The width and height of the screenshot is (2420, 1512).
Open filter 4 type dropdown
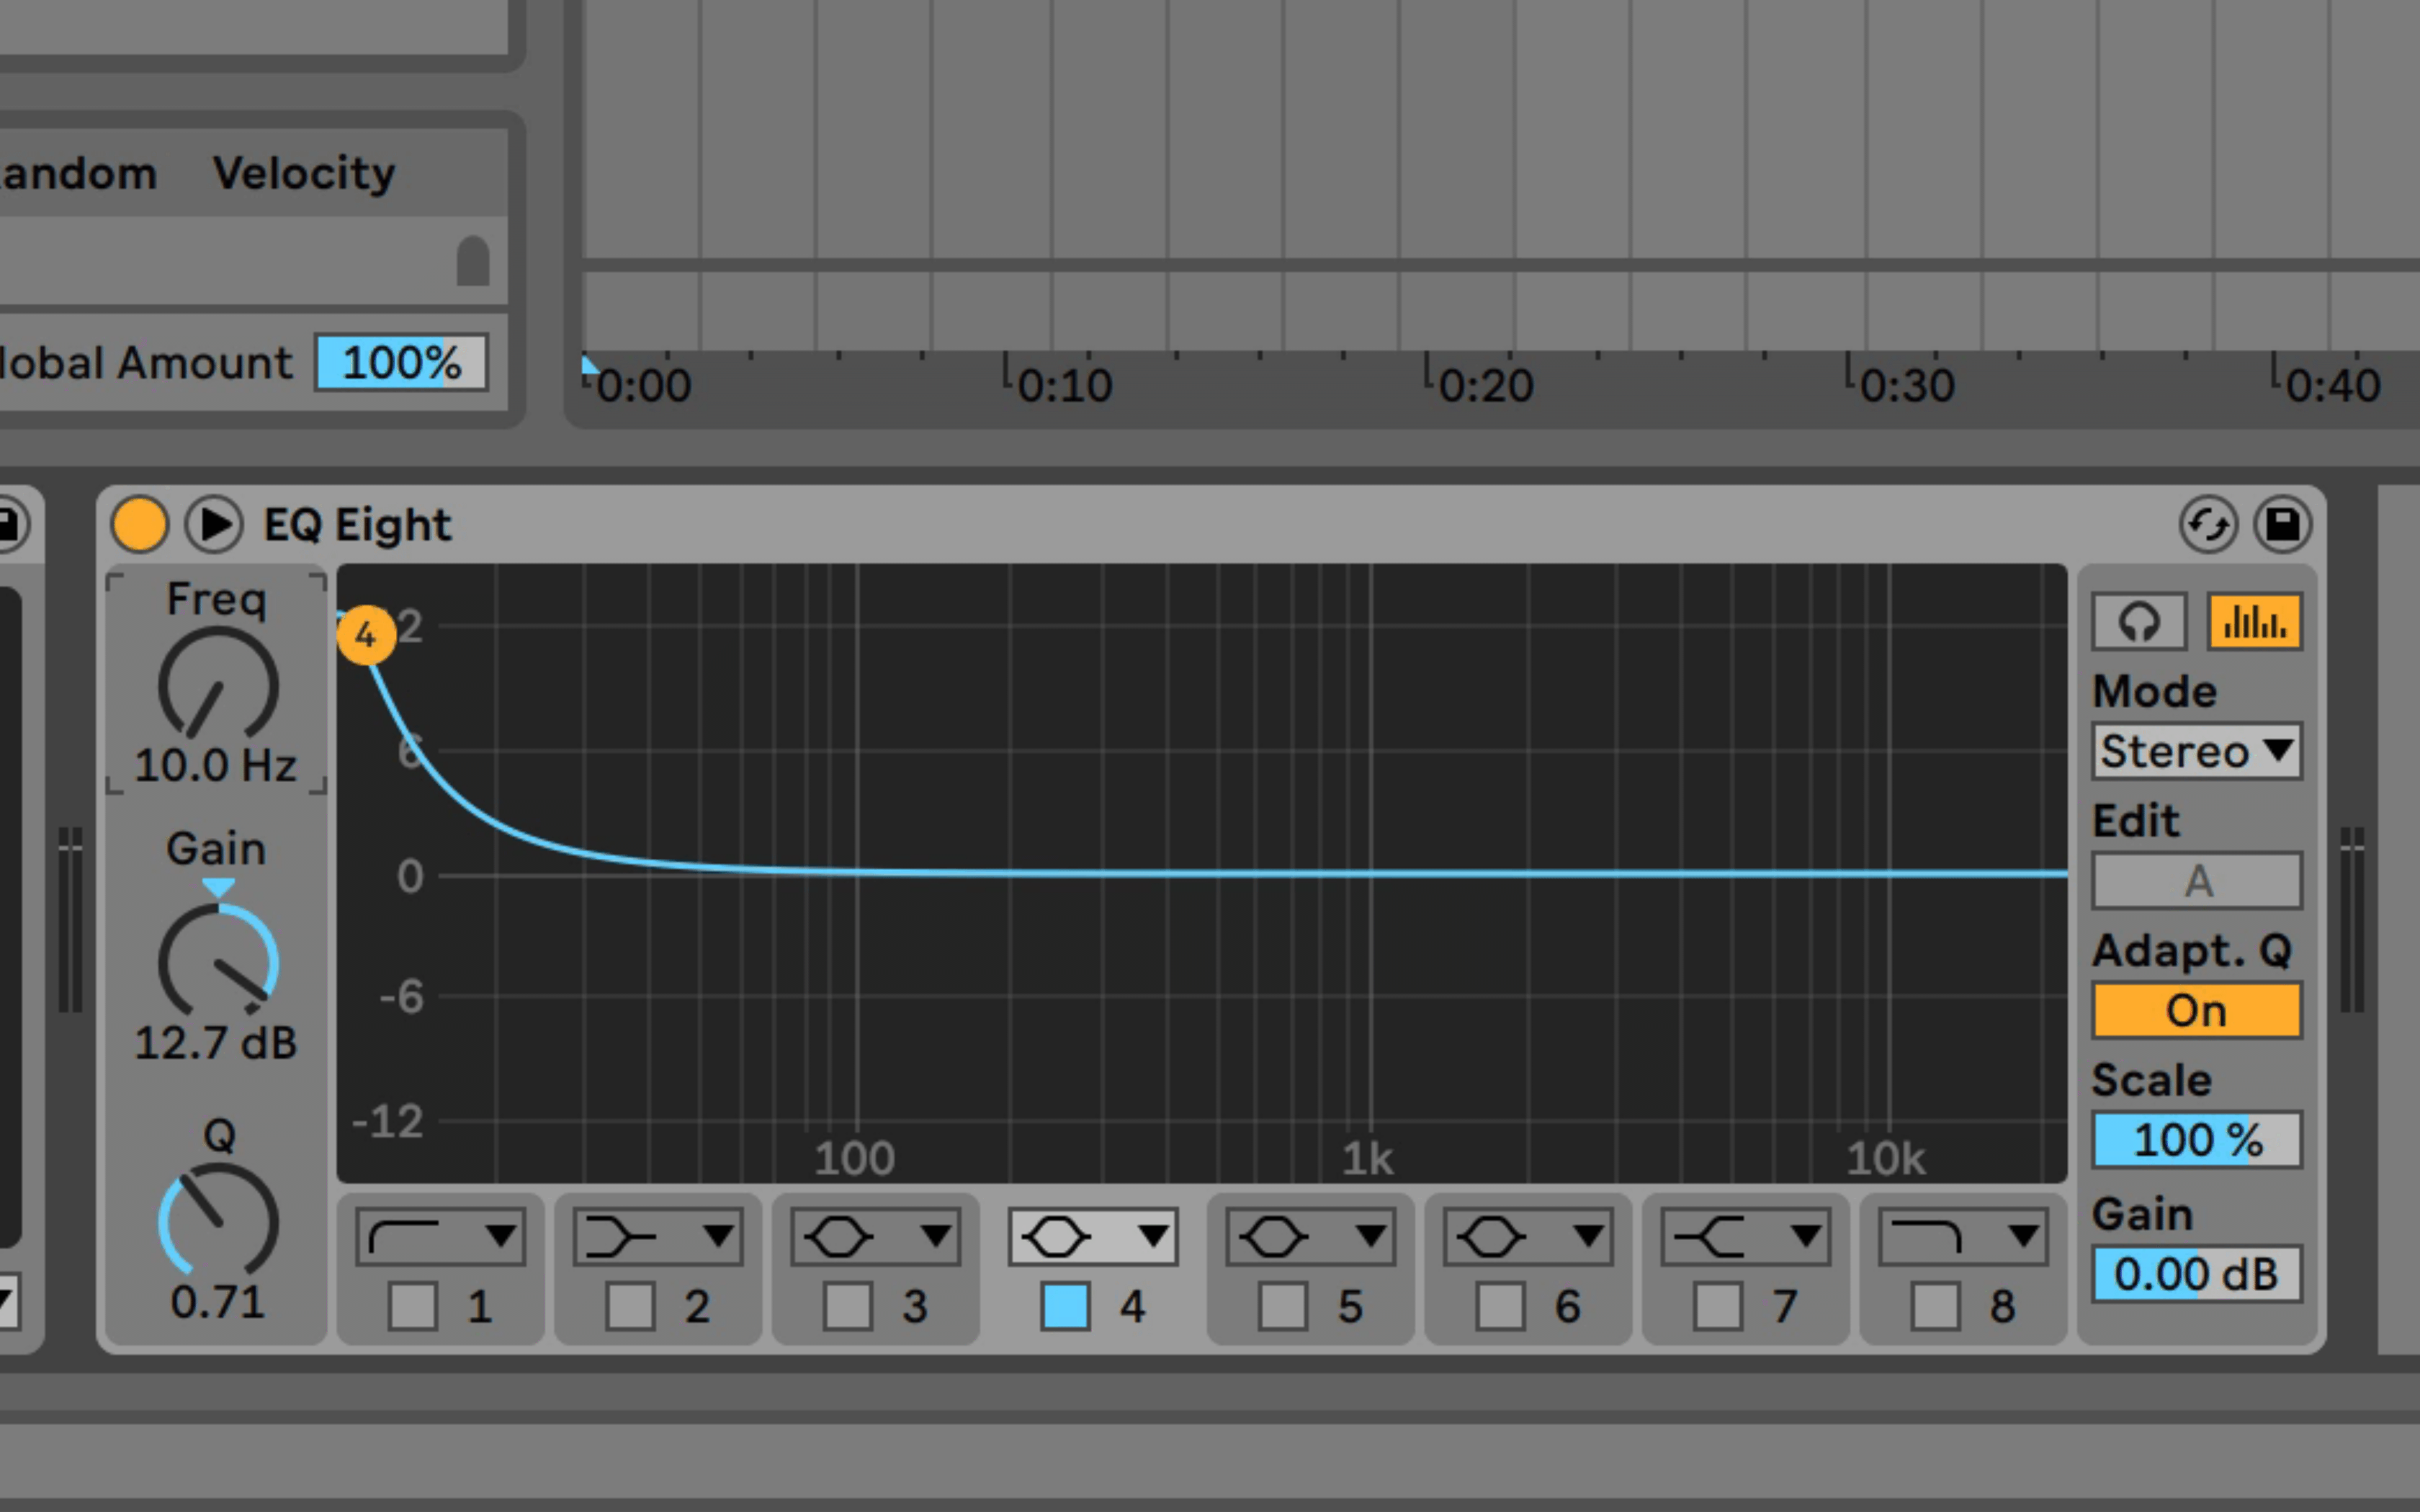click(x=1093, y=1237)
